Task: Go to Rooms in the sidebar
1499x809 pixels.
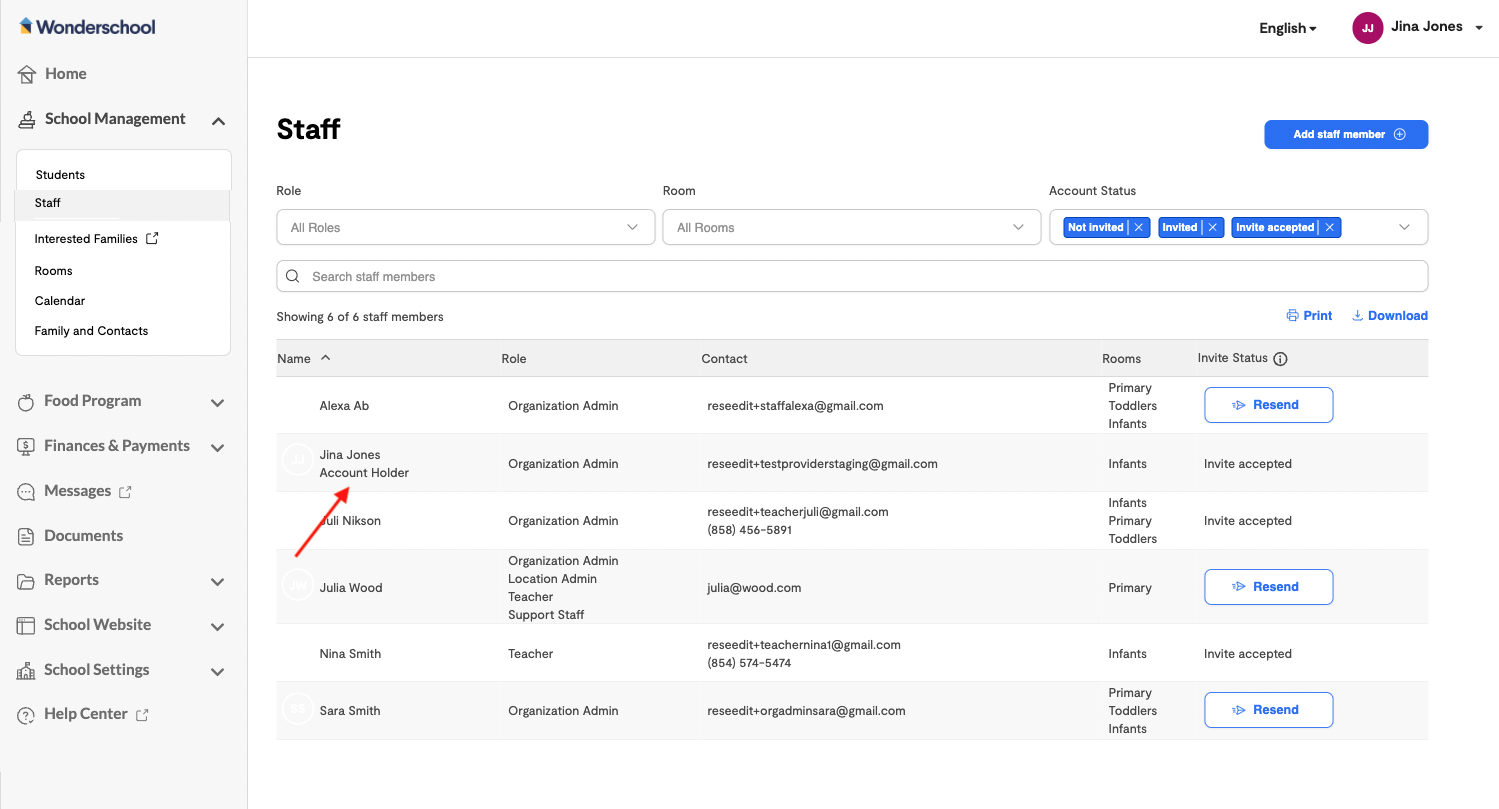Action: tap(53, 271)
